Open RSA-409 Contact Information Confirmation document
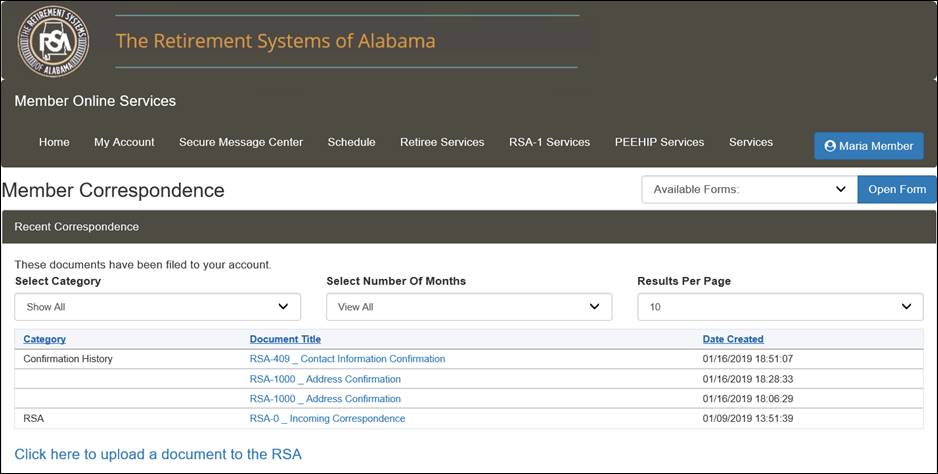The height and width of the screenshot is (474, 938). (347, 359)
